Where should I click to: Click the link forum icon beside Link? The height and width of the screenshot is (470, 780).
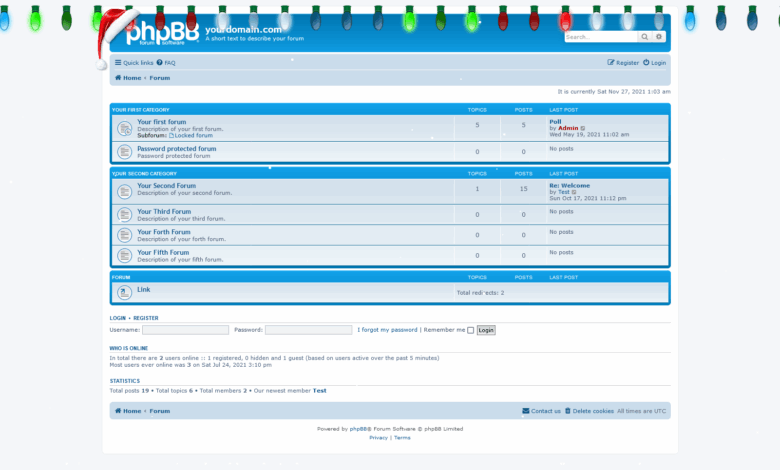coord(124,292)
